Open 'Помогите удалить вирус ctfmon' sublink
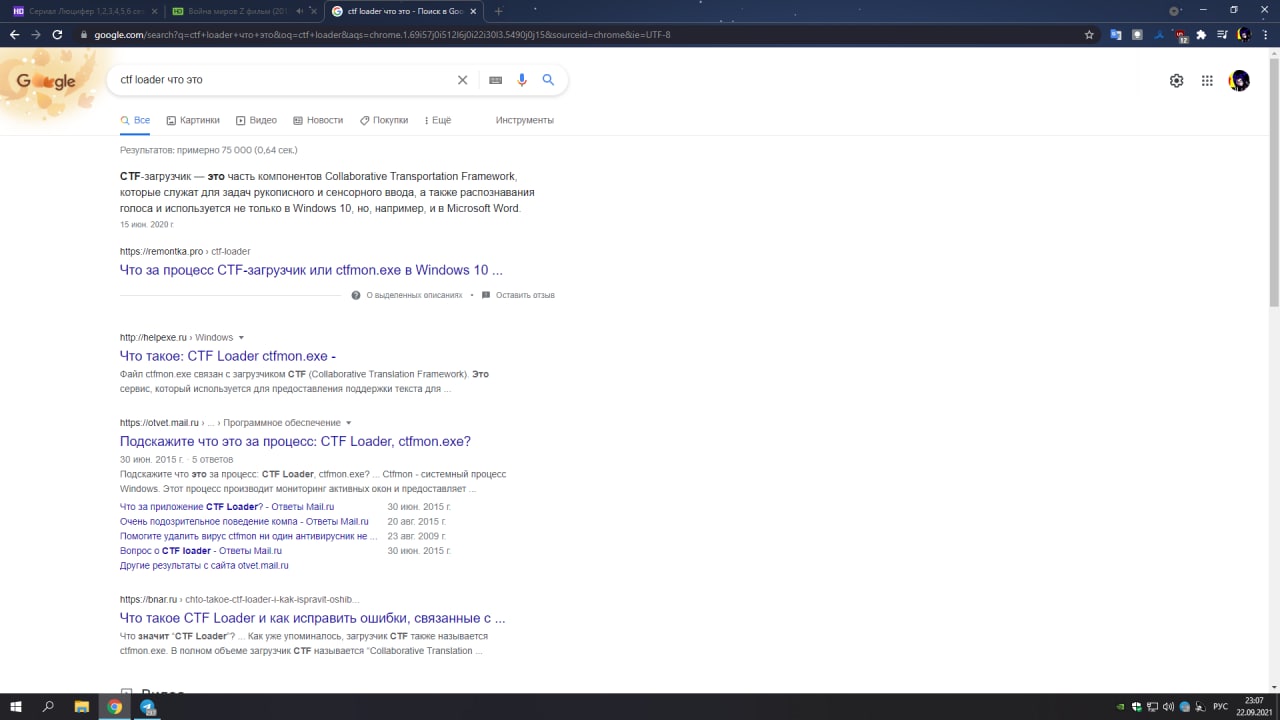 (x=249, y=536)
